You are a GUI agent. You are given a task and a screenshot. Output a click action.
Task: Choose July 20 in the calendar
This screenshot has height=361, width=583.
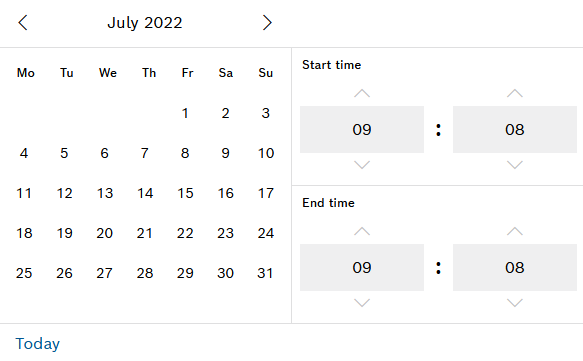click(104, 233)
